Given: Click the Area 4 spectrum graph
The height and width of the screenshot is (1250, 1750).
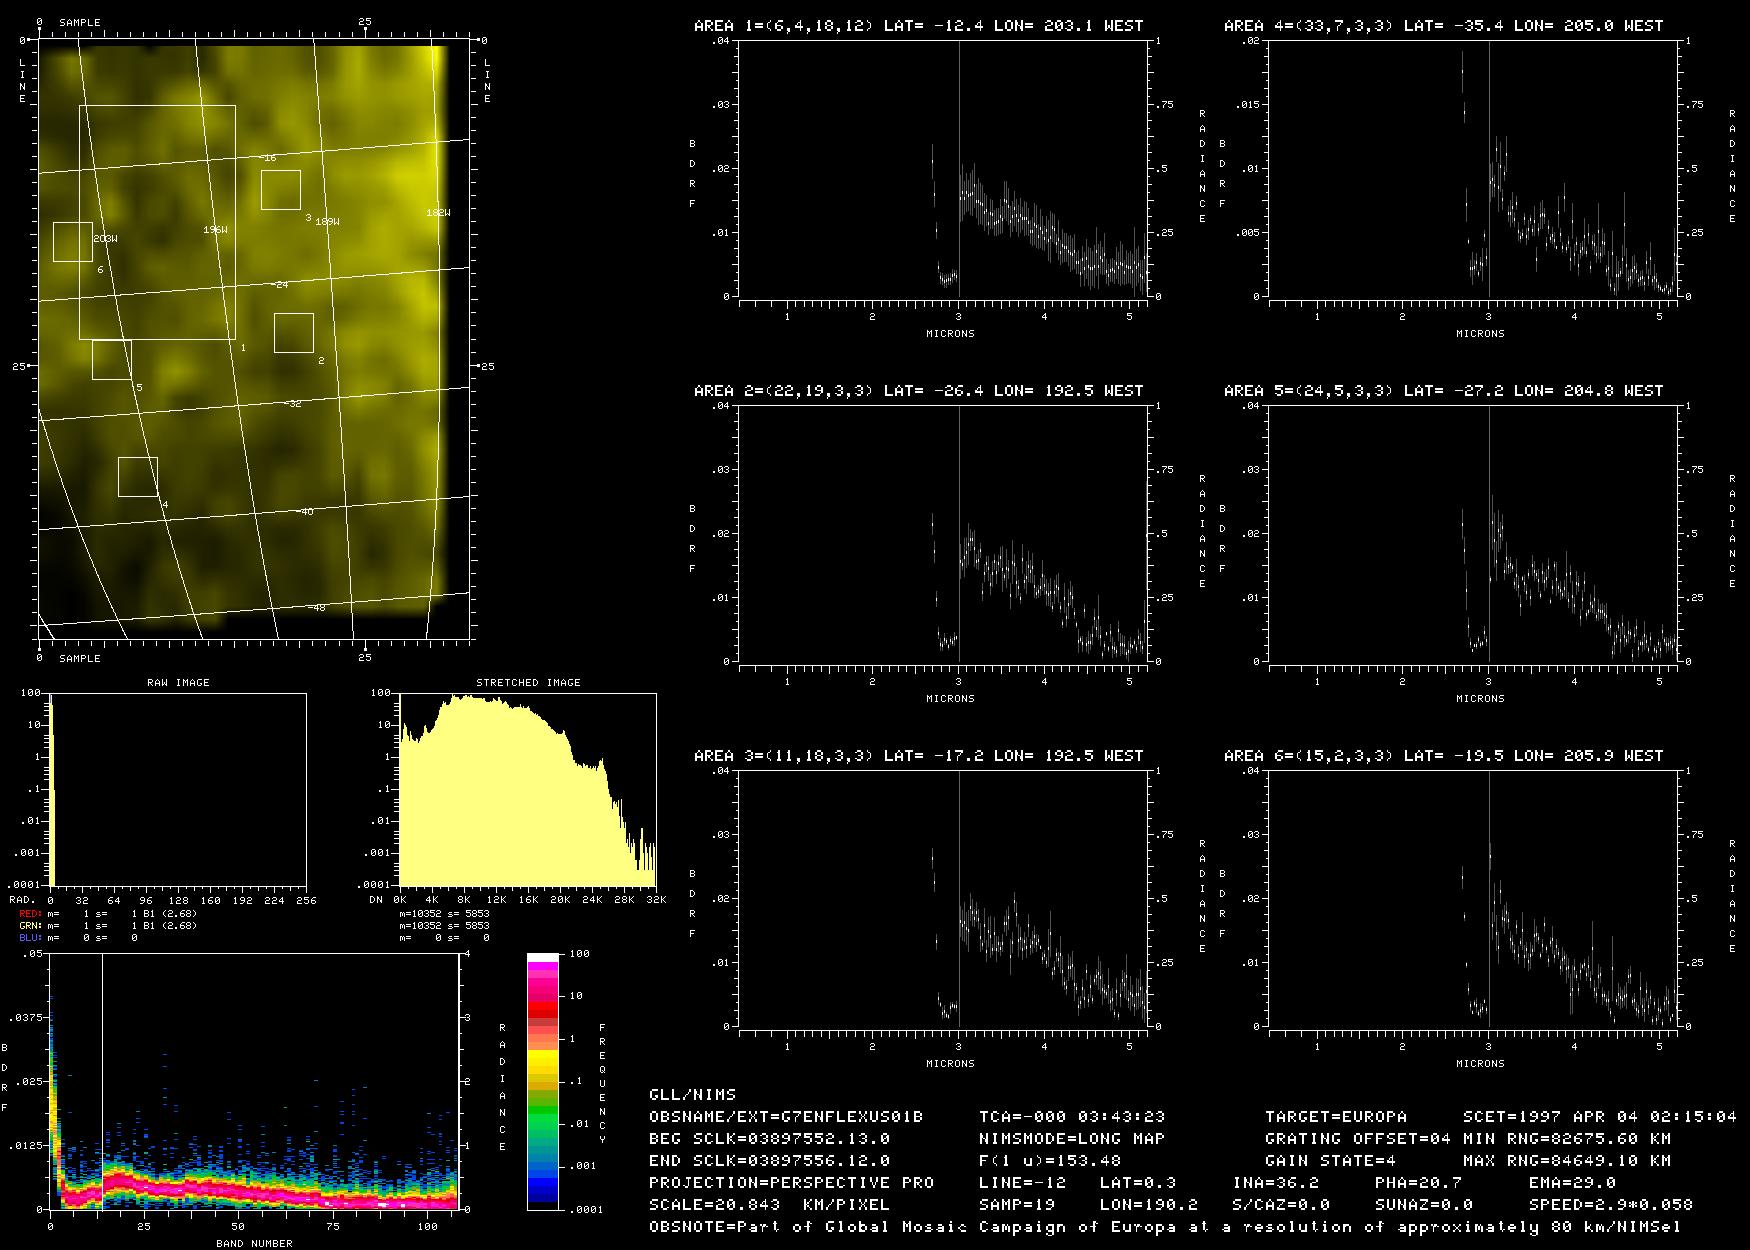Looking at the screenshot, I should pyautogui.click(x=1472, y=169).
